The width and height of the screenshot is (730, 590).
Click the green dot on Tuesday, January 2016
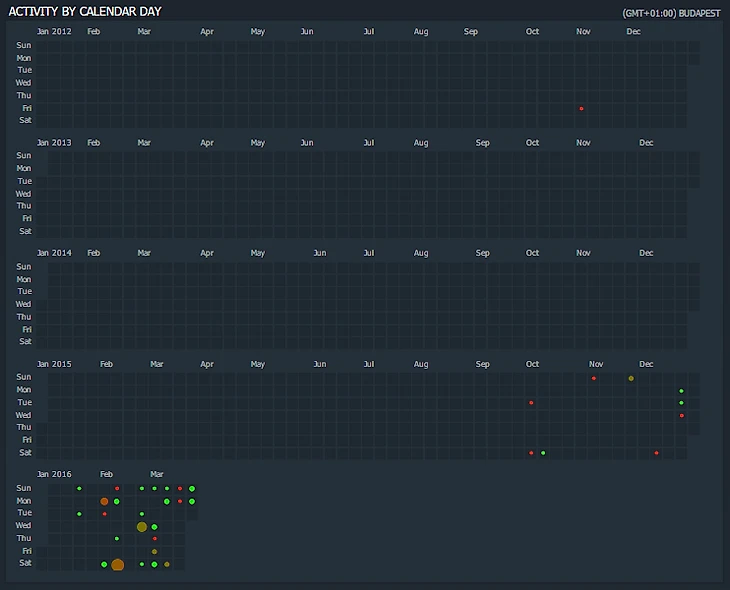point(79,514)
